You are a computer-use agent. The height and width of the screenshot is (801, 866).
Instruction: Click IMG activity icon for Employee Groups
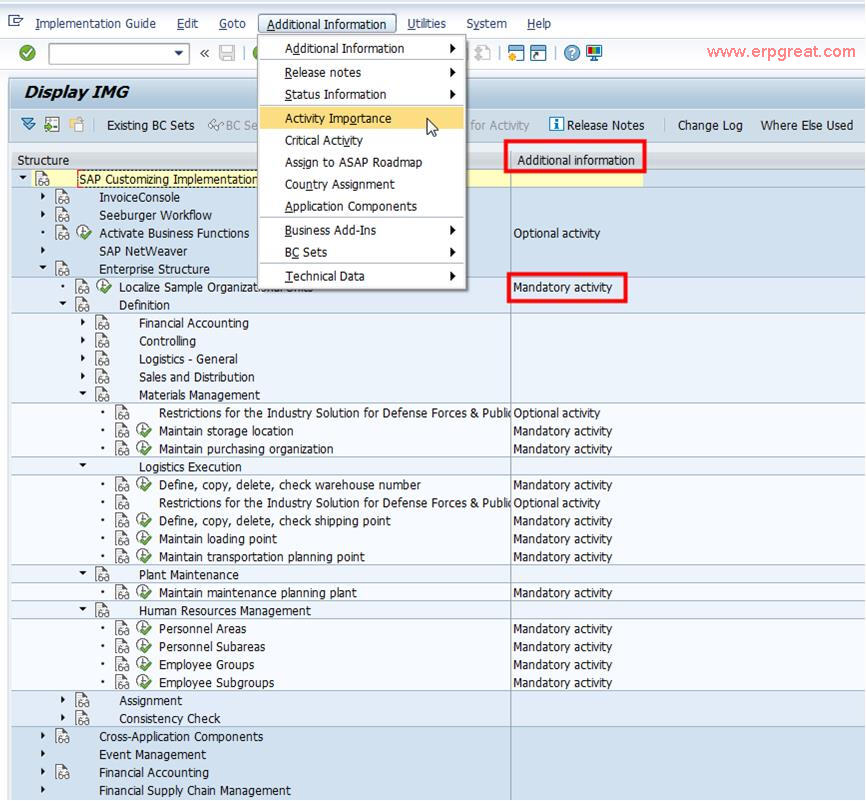(144, 664)
